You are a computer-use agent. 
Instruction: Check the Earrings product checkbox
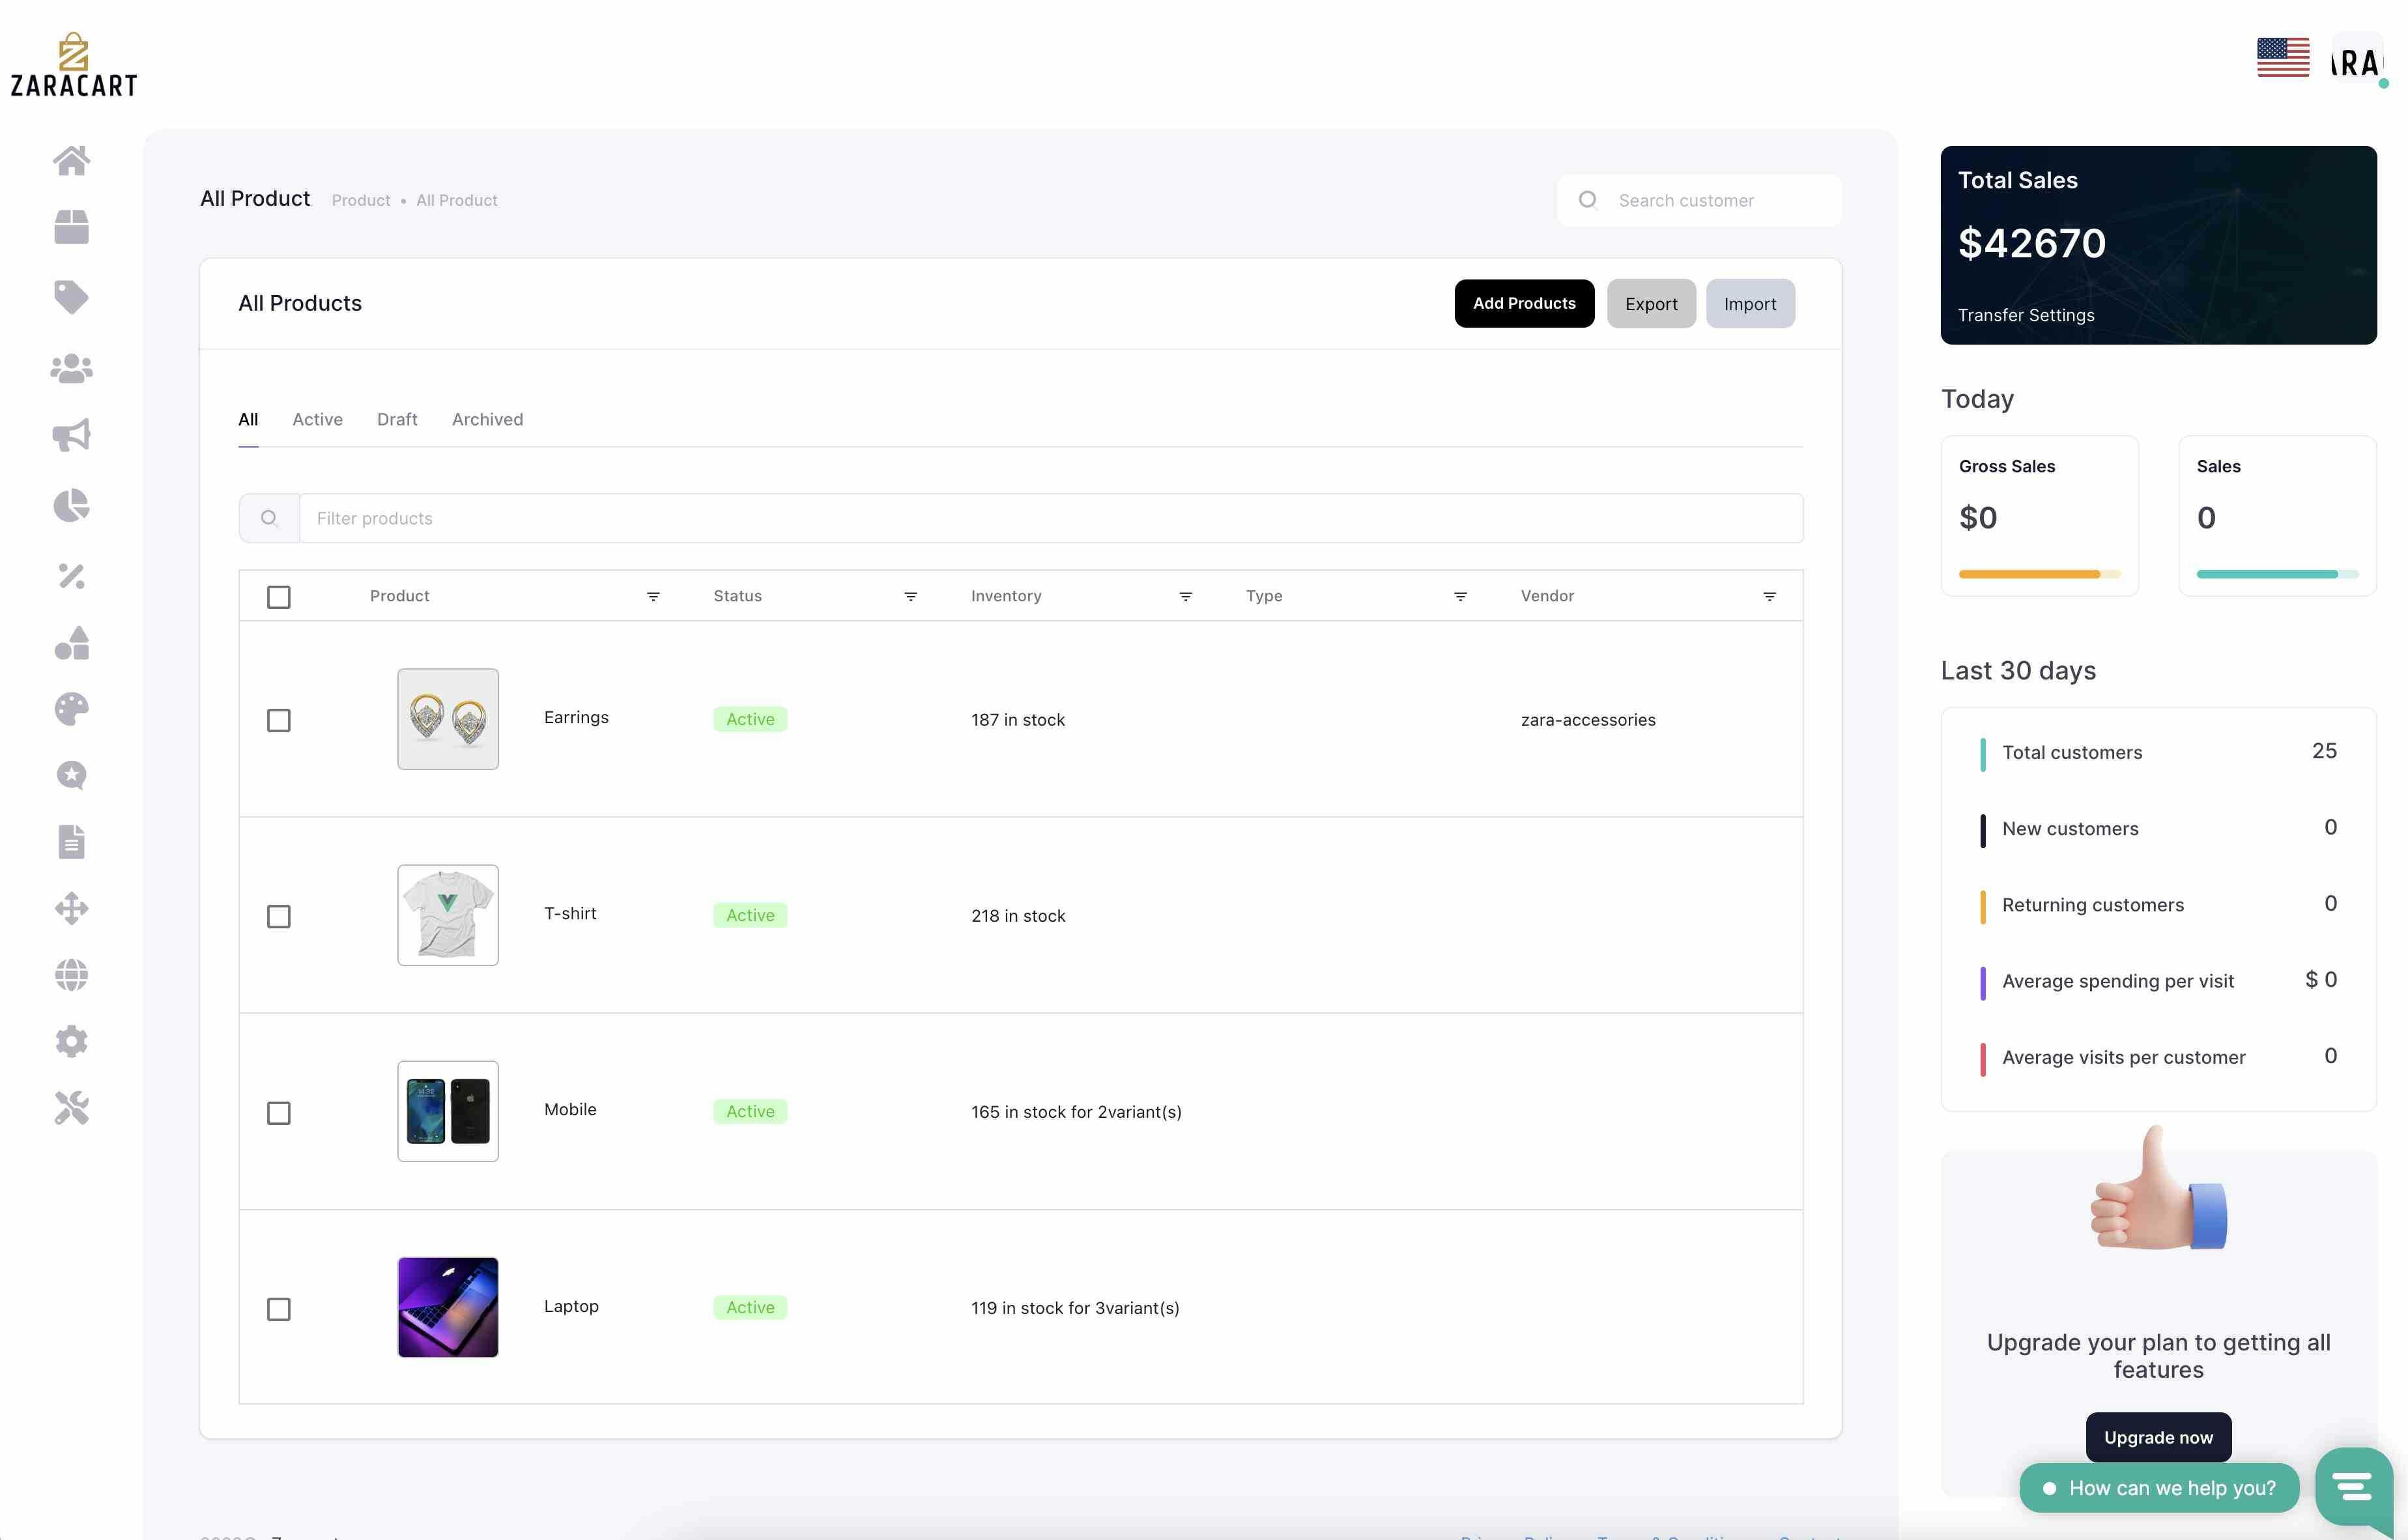click(x=279, y=720)
